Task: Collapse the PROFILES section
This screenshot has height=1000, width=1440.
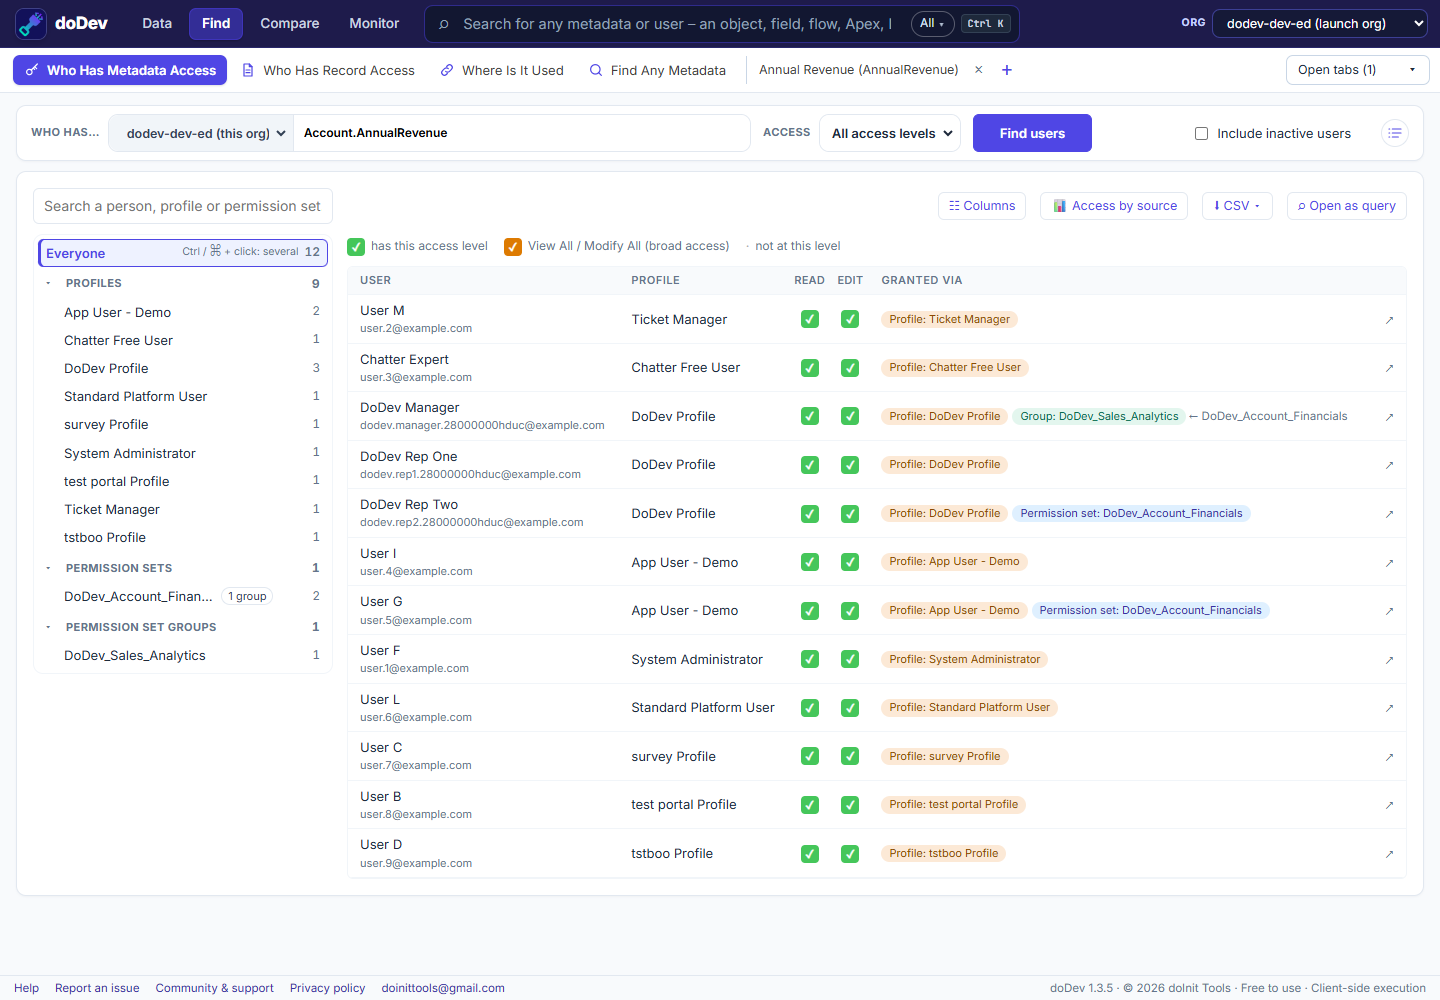Action: tap(48, 283)
